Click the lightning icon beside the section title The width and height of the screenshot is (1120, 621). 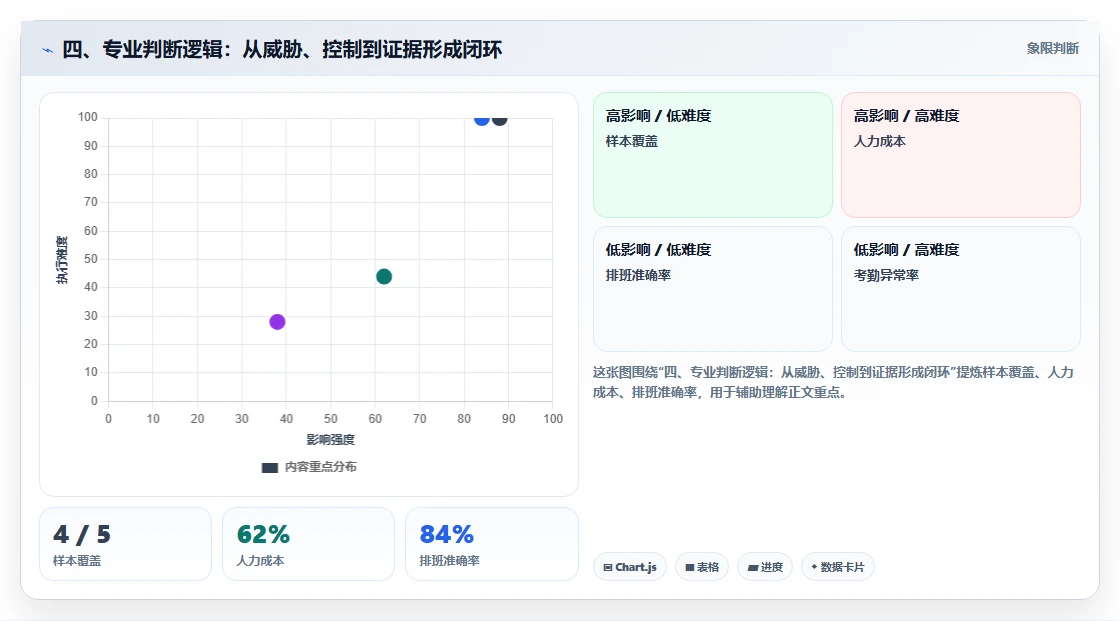48,50
